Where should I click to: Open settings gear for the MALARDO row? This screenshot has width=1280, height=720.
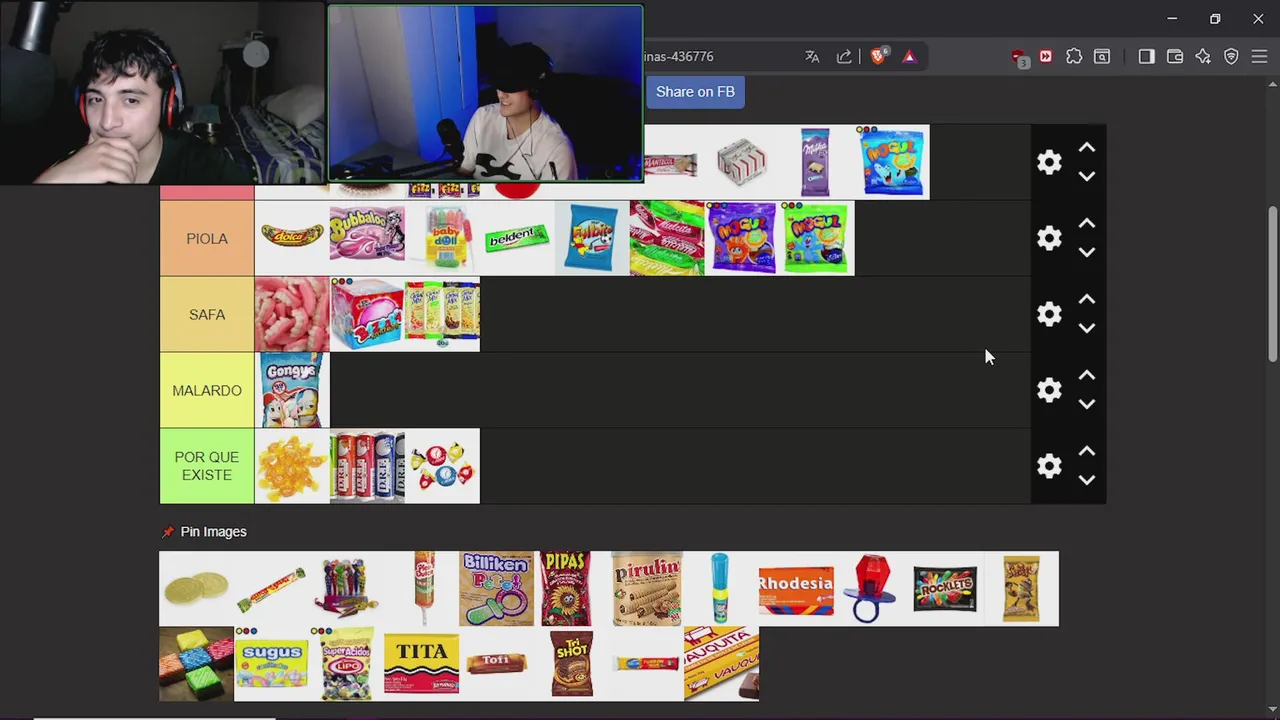point(1049,390)
